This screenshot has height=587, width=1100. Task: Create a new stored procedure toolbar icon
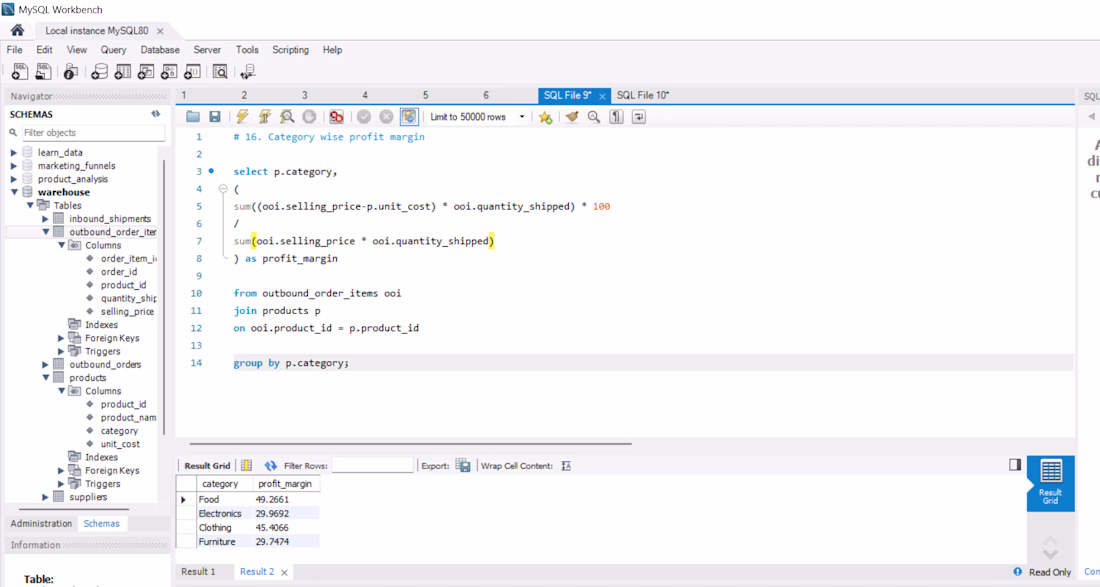click(169, 72)
